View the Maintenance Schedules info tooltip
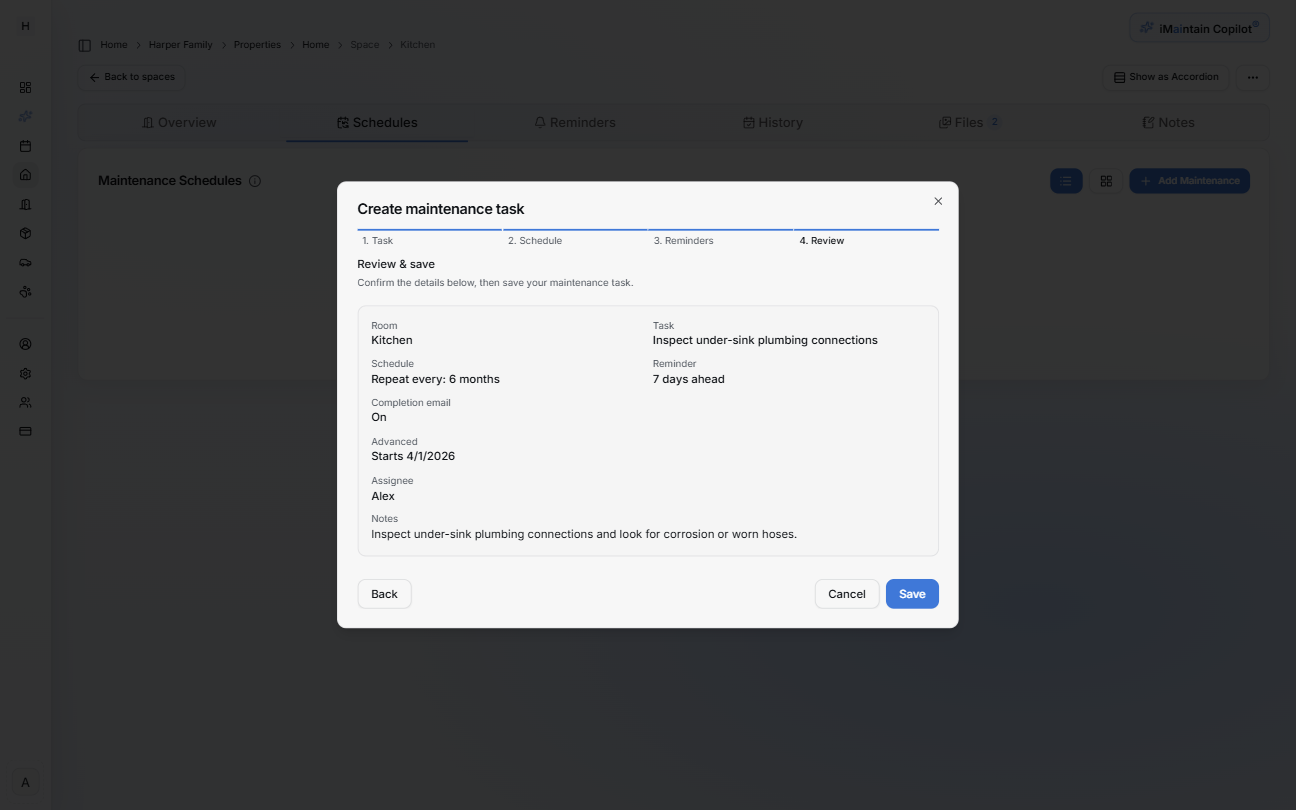Screen dimensions: 1296x810 click(256, 181)
